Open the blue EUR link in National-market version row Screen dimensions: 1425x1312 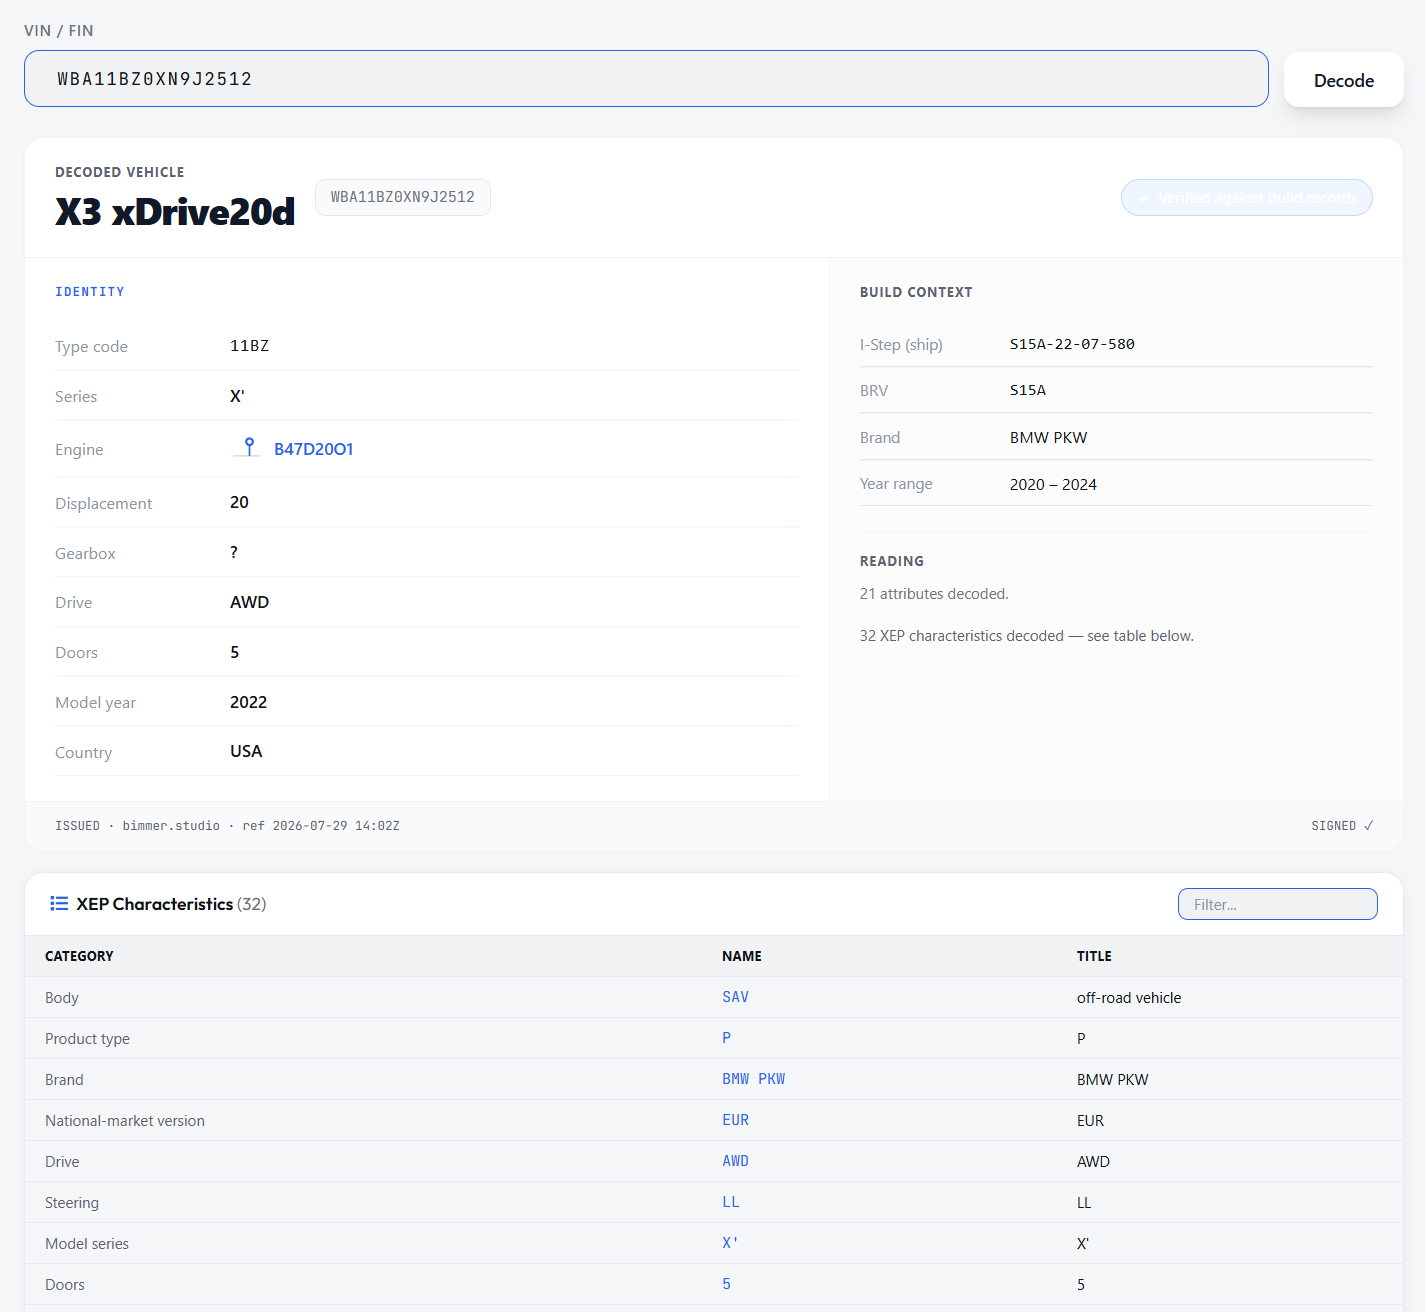coord(736,1120)
